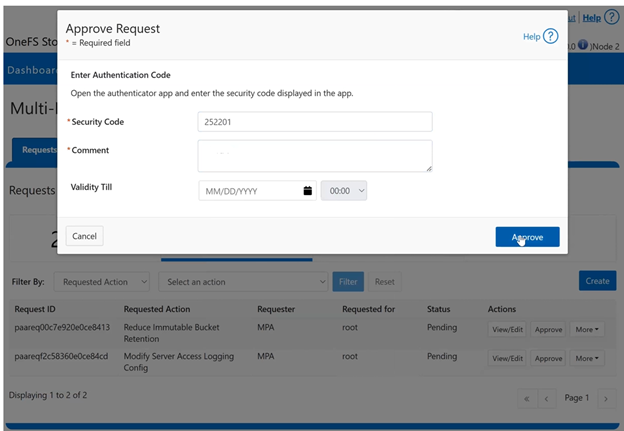Click into the Comment text area

(315, 155)
